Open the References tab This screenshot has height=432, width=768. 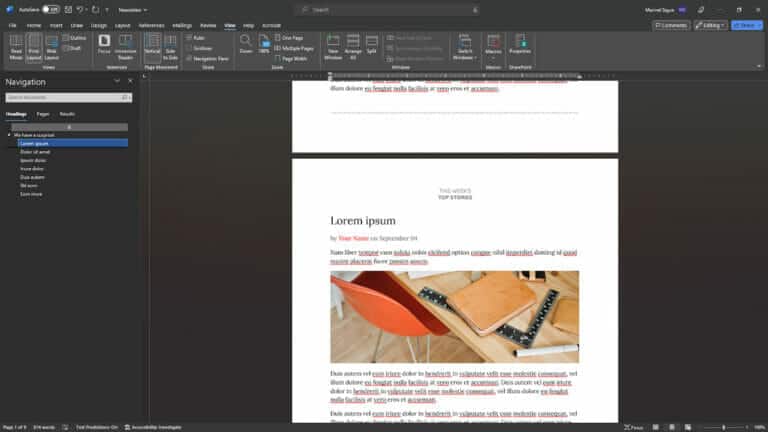151,25
